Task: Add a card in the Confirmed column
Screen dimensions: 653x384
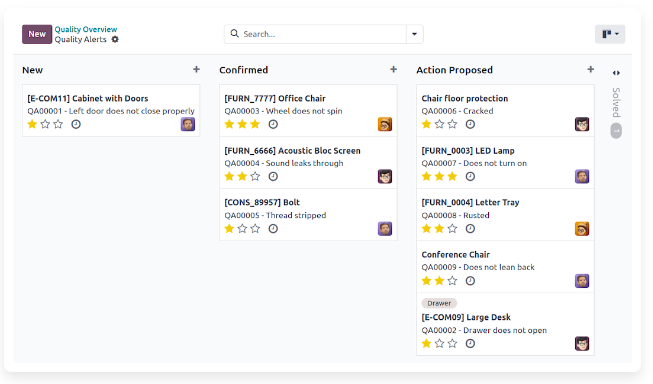Action: pos(393,70)
